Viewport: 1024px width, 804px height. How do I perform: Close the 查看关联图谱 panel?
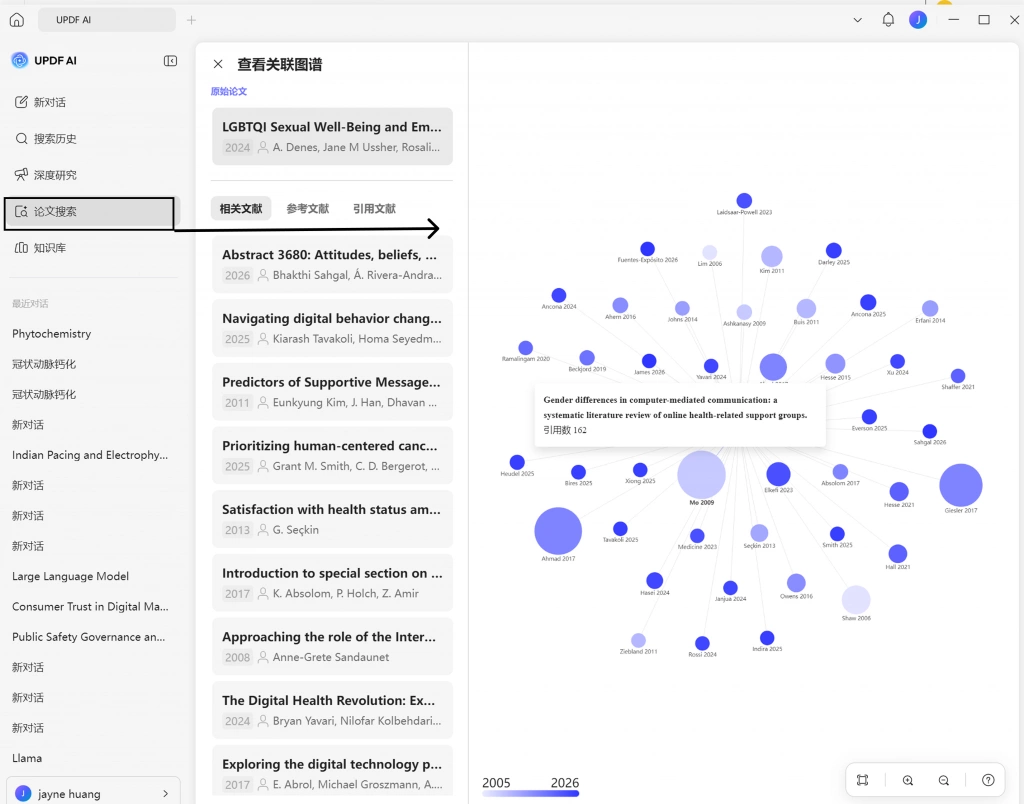coord(218,64)
